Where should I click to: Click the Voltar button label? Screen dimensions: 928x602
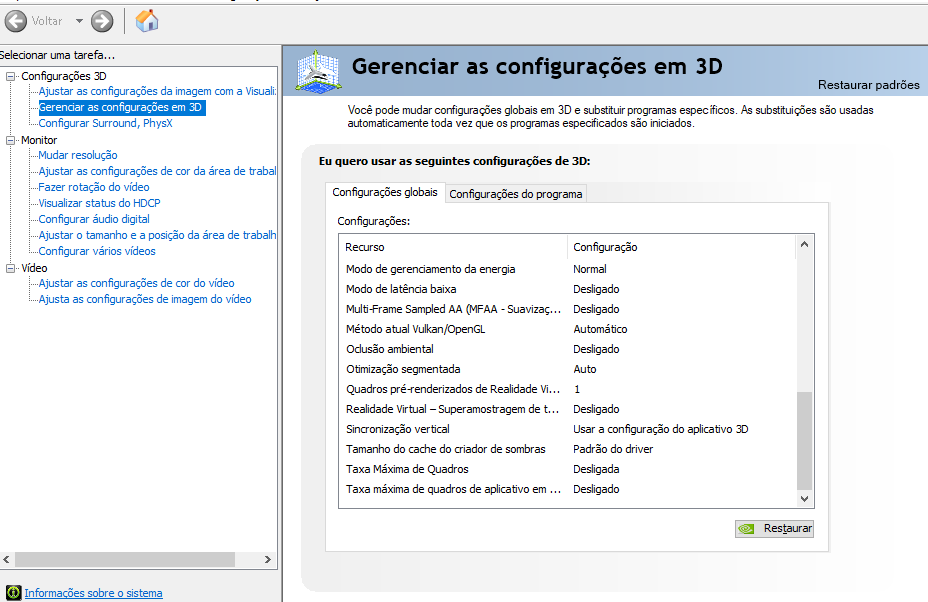pos(47,21)
